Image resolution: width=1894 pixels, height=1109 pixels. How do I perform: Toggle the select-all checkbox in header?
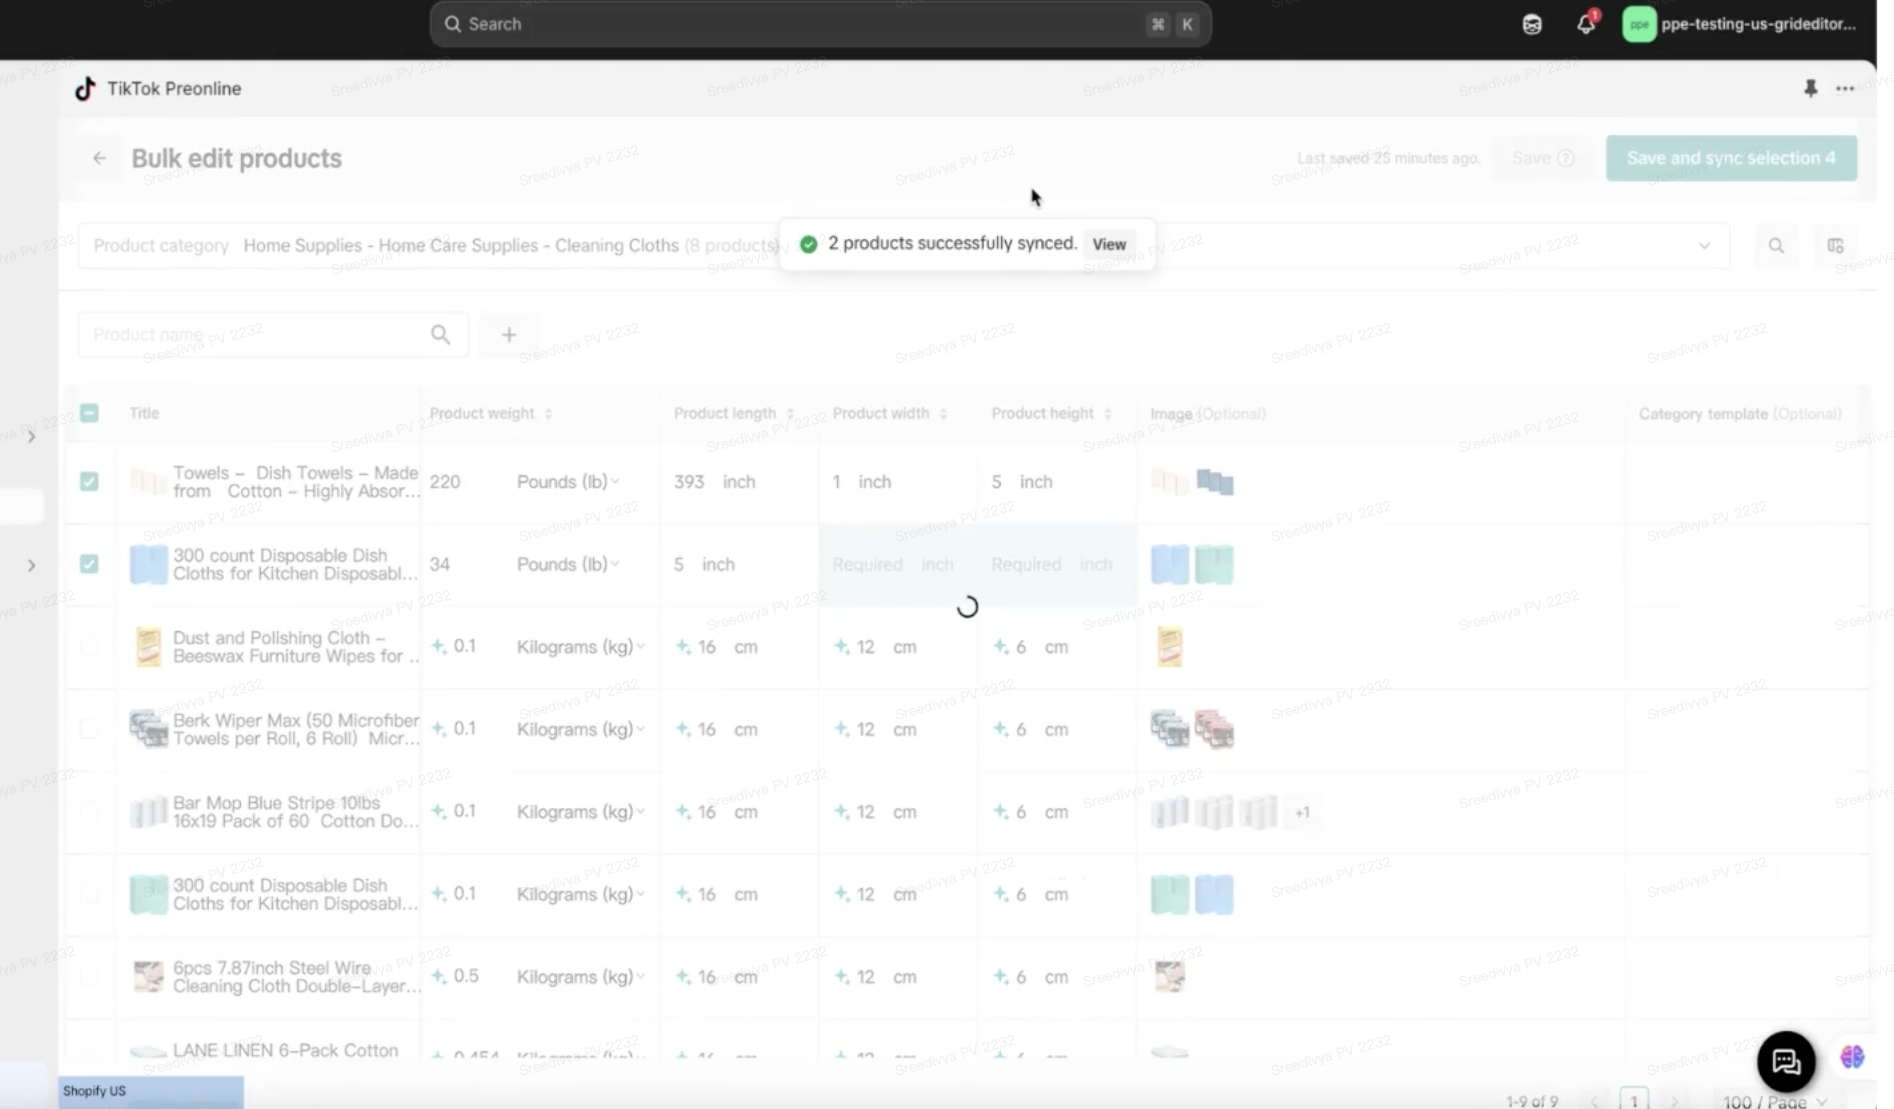[89, 413]
